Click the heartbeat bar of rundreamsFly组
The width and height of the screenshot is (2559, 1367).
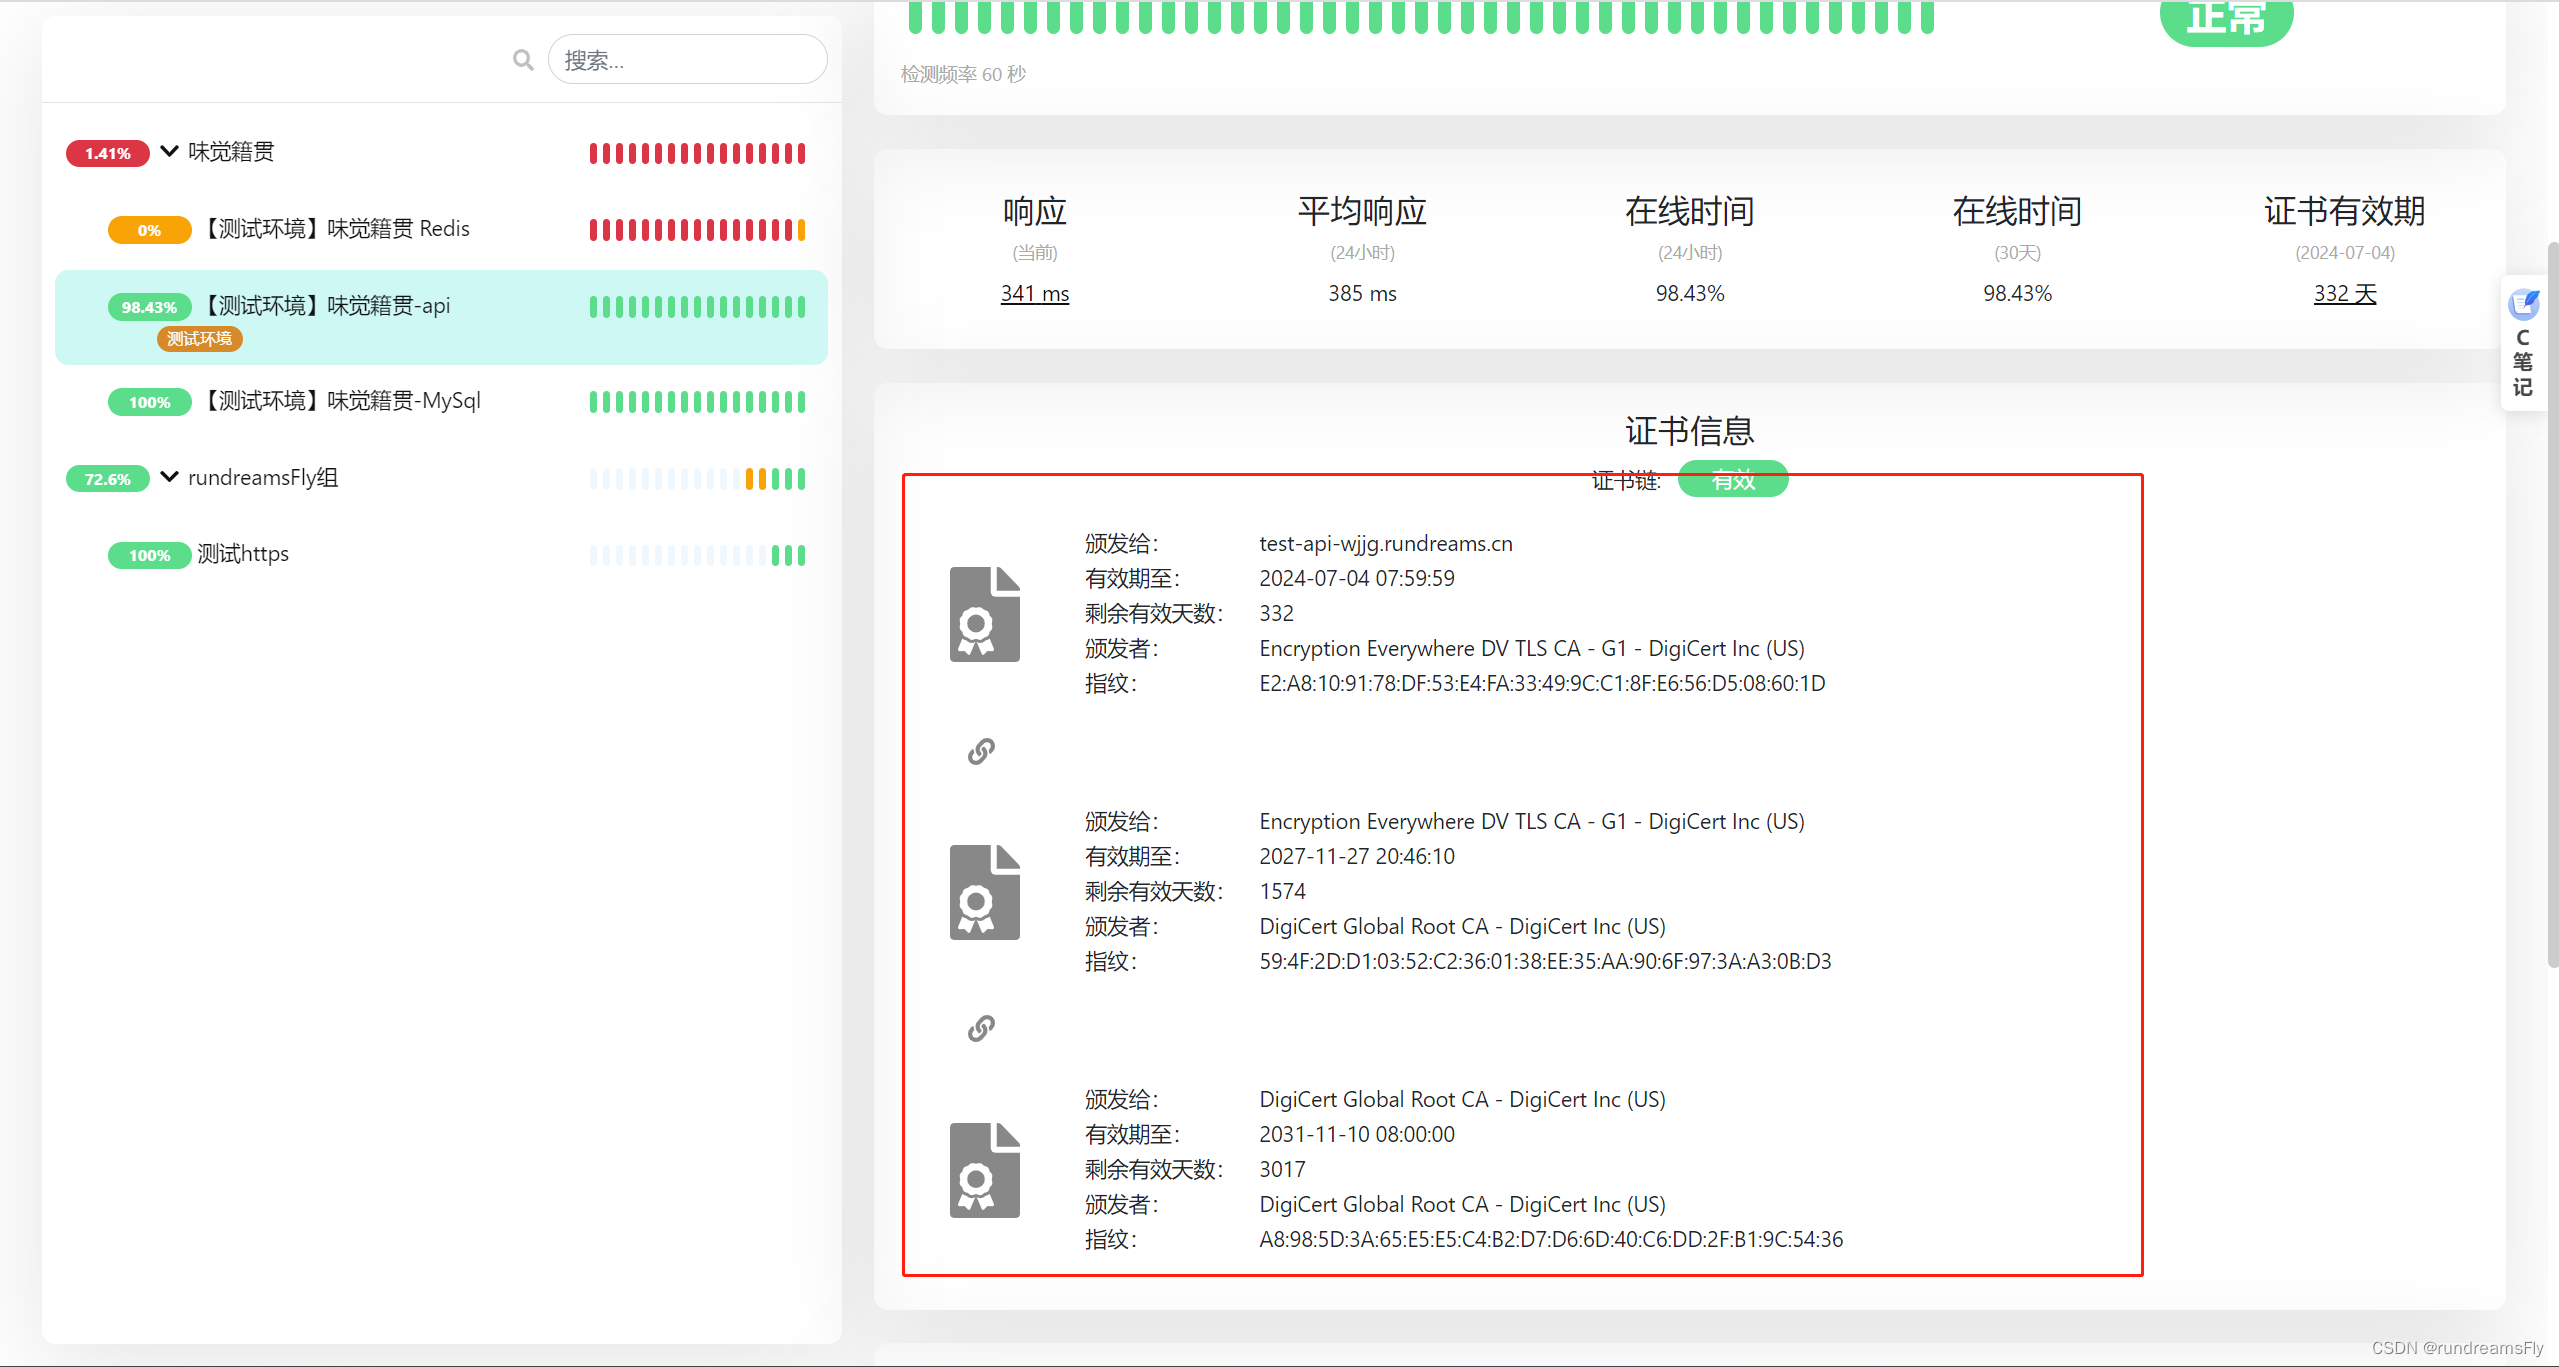click(x=697, y=479)
